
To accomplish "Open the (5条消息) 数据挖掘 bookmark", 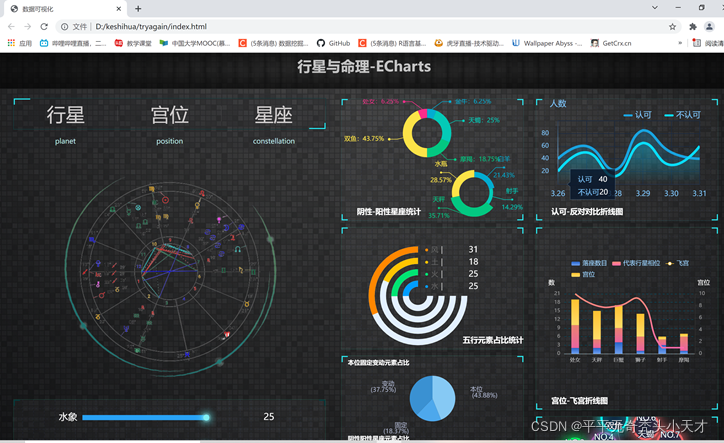I will 273,43.
